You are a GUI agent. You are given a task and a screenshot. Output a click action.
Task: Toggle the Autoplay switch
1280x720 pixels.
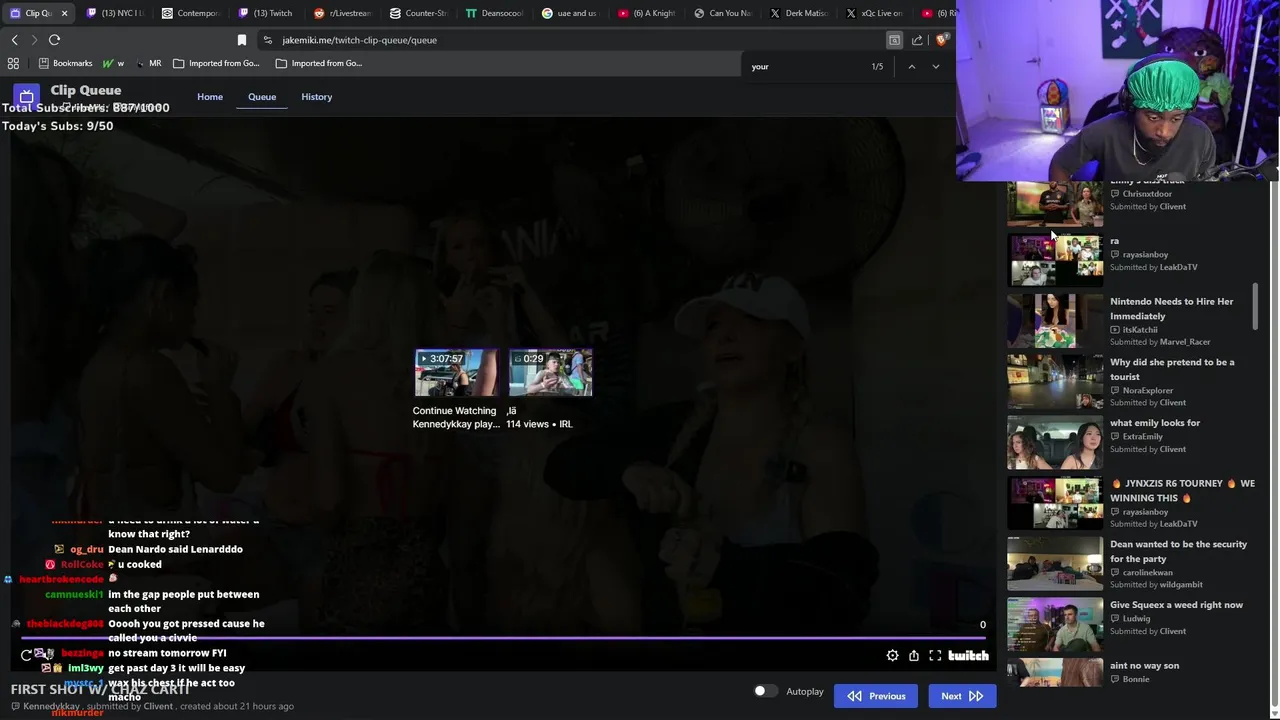click(x=765, y=691)
